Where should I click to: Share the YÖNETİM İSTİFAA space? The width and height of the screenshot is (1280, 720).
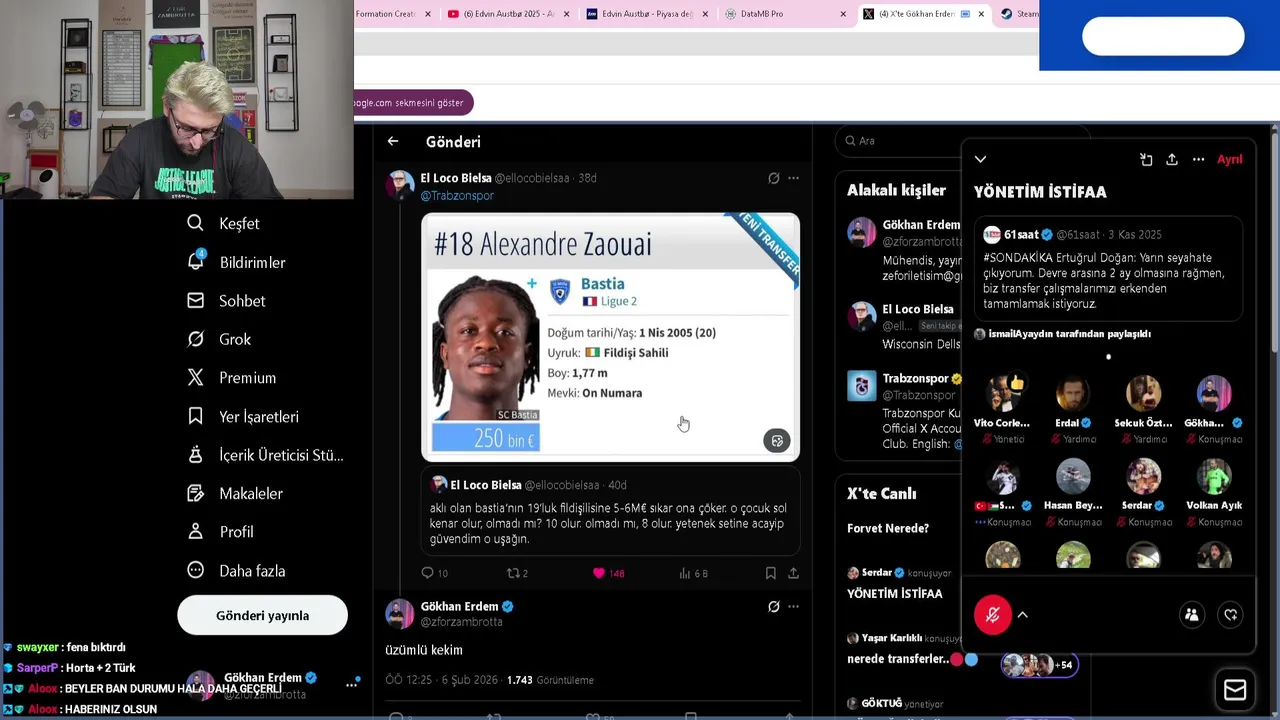coord(1172,160)
